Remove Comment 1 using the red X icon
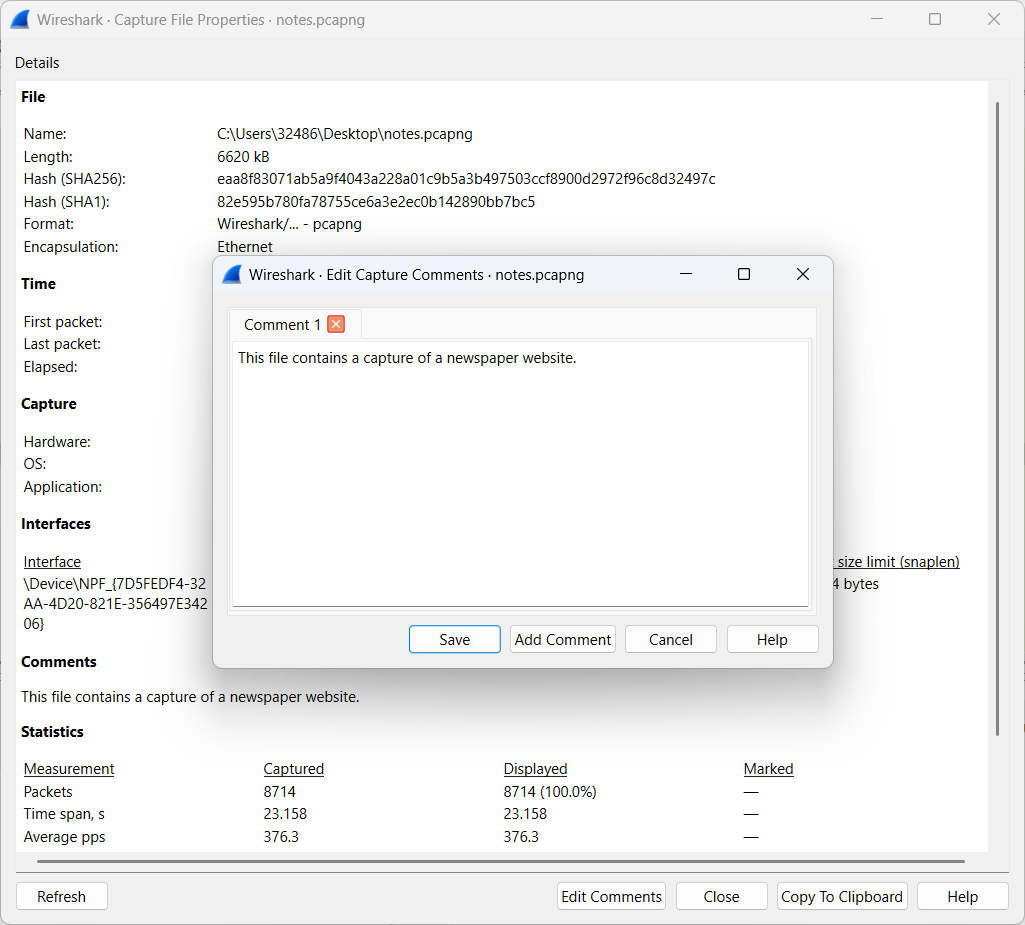This screenshot has height=925, width=1025. click(336, 324)
